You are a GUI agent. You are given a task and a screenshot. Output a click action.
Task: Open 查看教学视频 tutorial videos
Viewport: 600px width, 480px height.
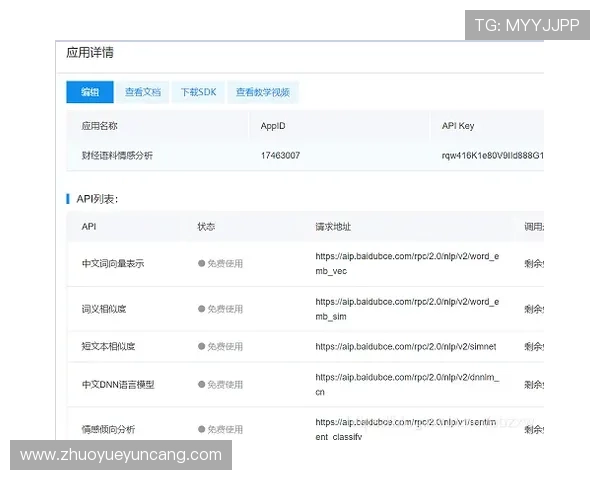click(262, 92)
